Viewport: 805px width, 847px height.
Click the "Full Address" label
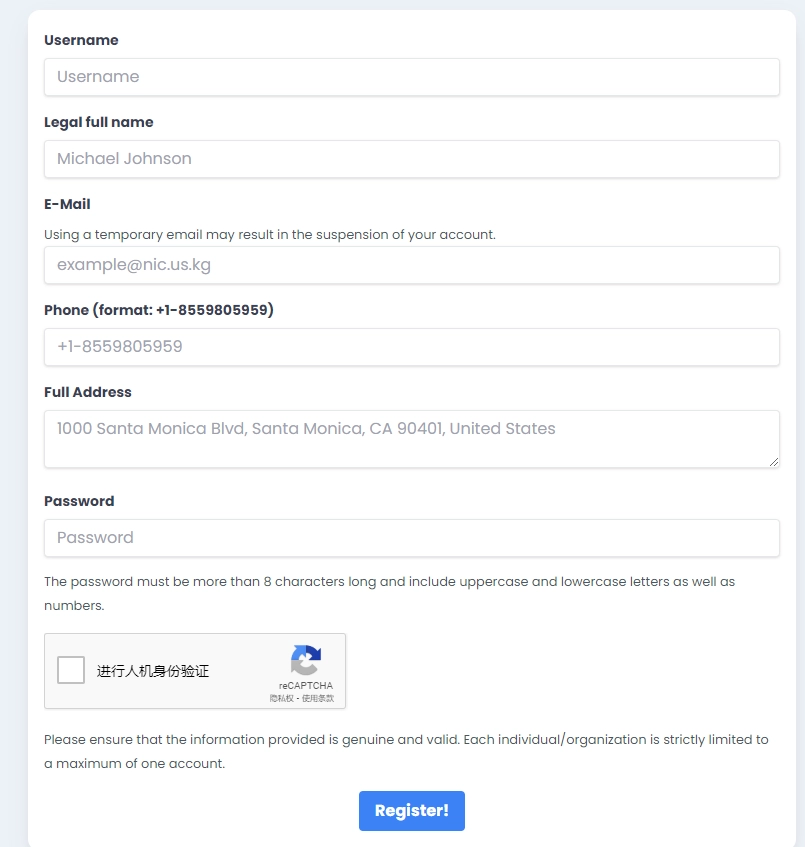point(88,392)
